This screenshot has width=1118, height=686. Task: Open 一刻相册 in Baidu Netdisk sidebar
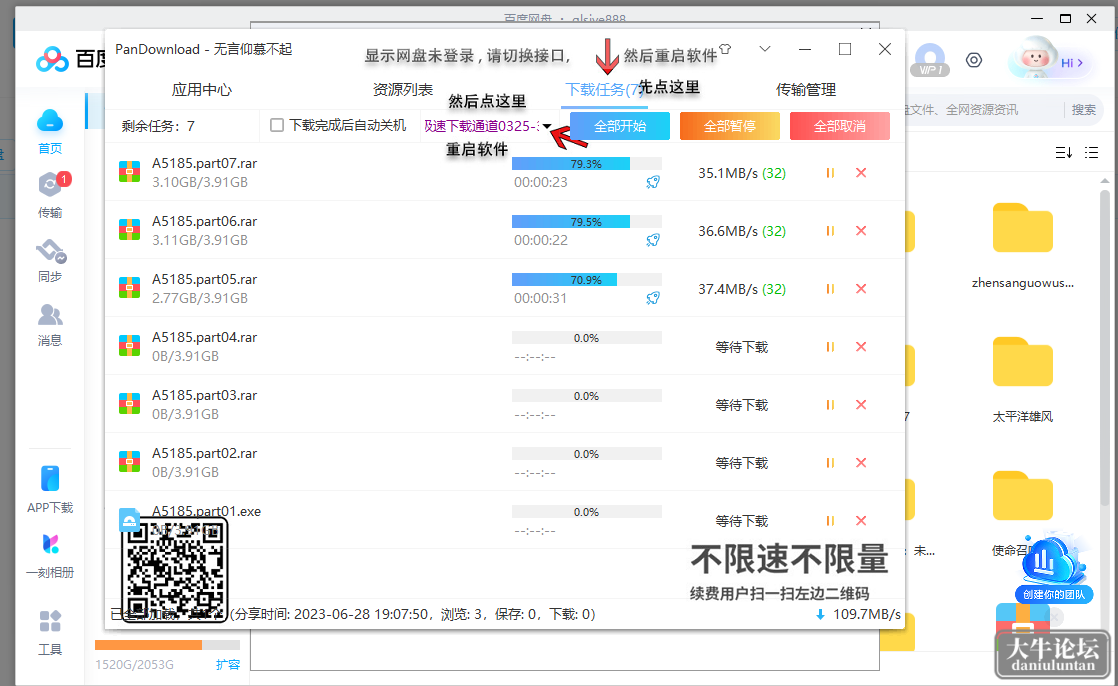(50, 555)
